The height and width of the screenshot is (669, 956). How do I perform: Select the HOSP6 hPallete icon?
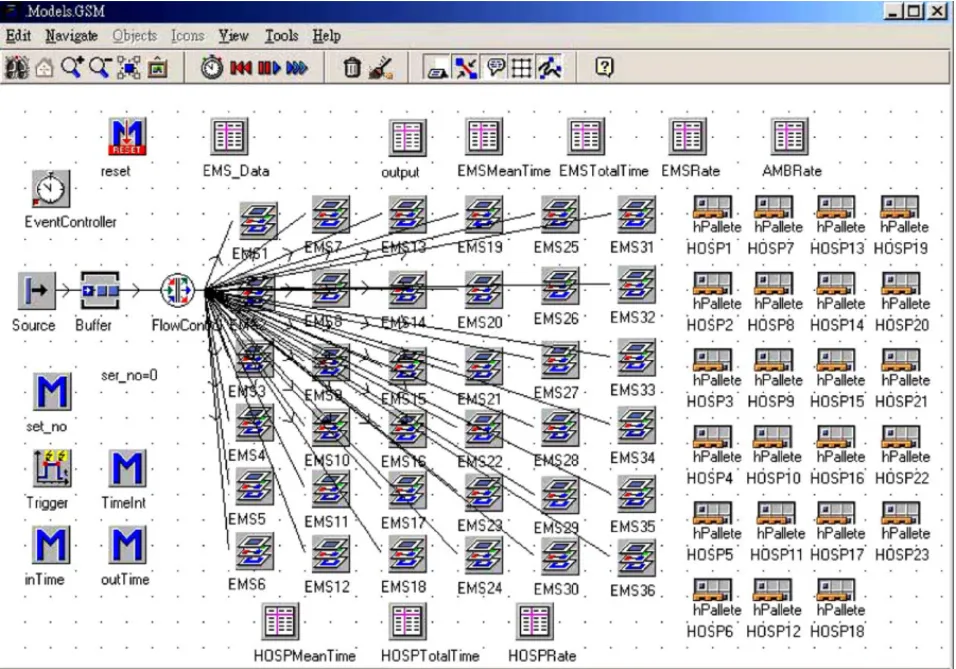(x=712, y=590)
